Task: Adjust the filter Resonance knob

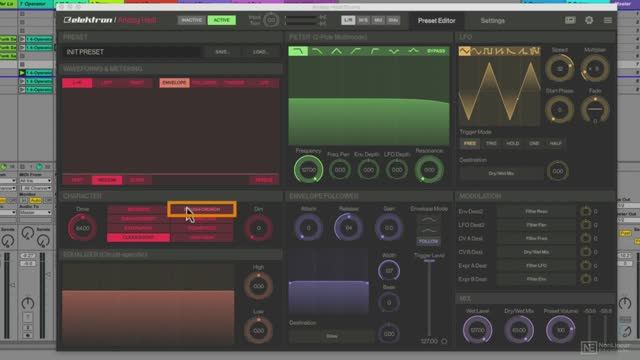Action: [x=429, y=169]
